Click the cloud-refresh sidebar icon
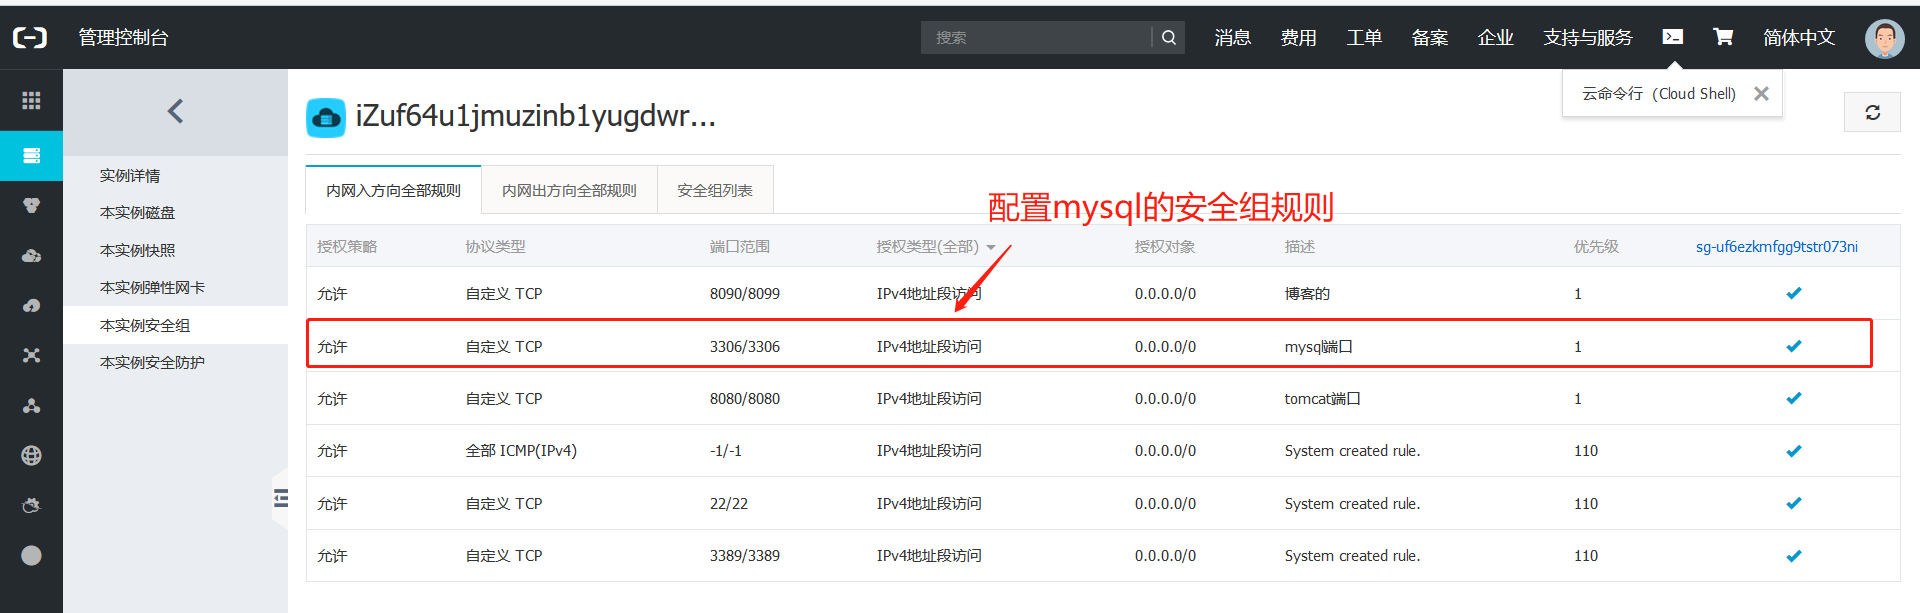This screenshot has height=613, width=1920. coord(31,305)
